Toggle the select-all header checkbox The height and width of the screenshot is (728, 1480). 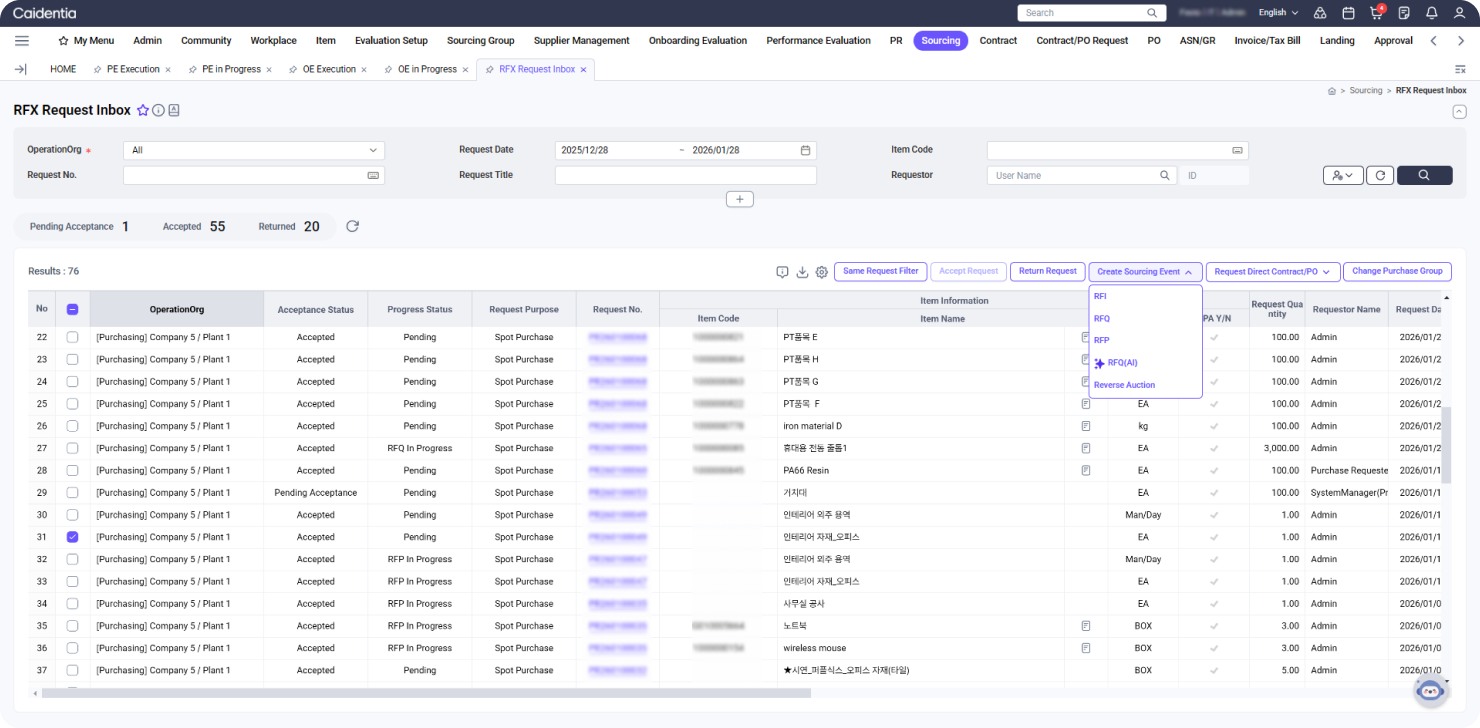(x=72, y=309)
